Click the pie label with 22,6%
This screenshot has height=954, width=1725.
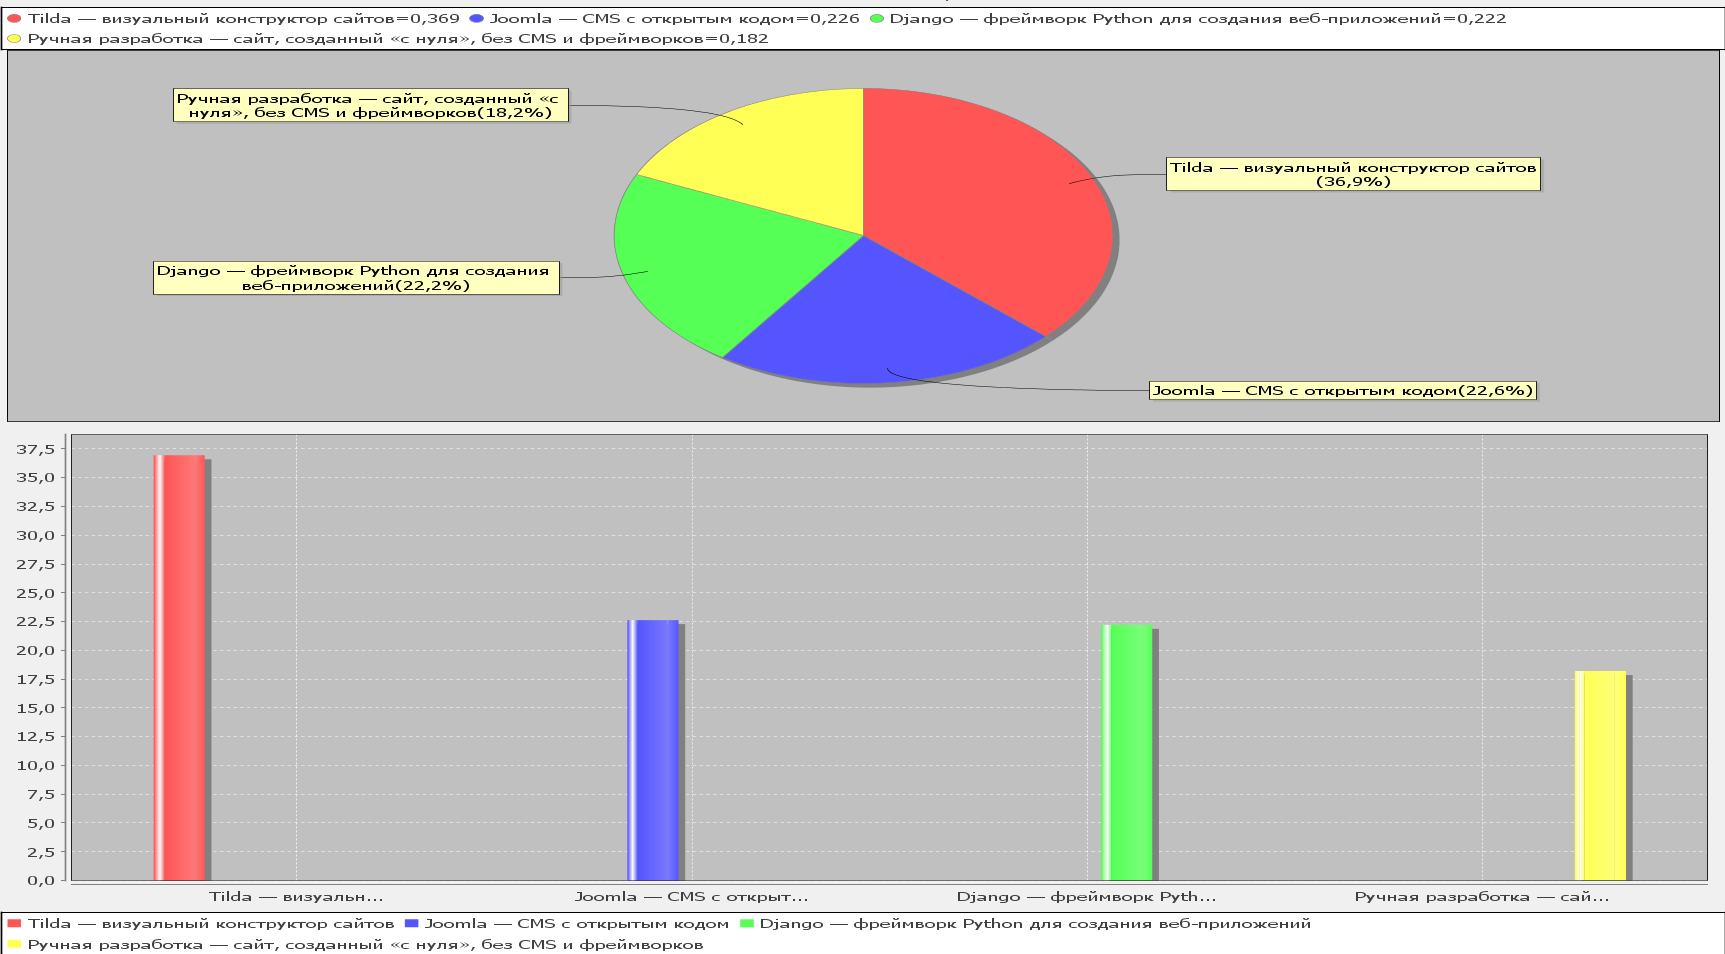click(x=1342, y=391)
